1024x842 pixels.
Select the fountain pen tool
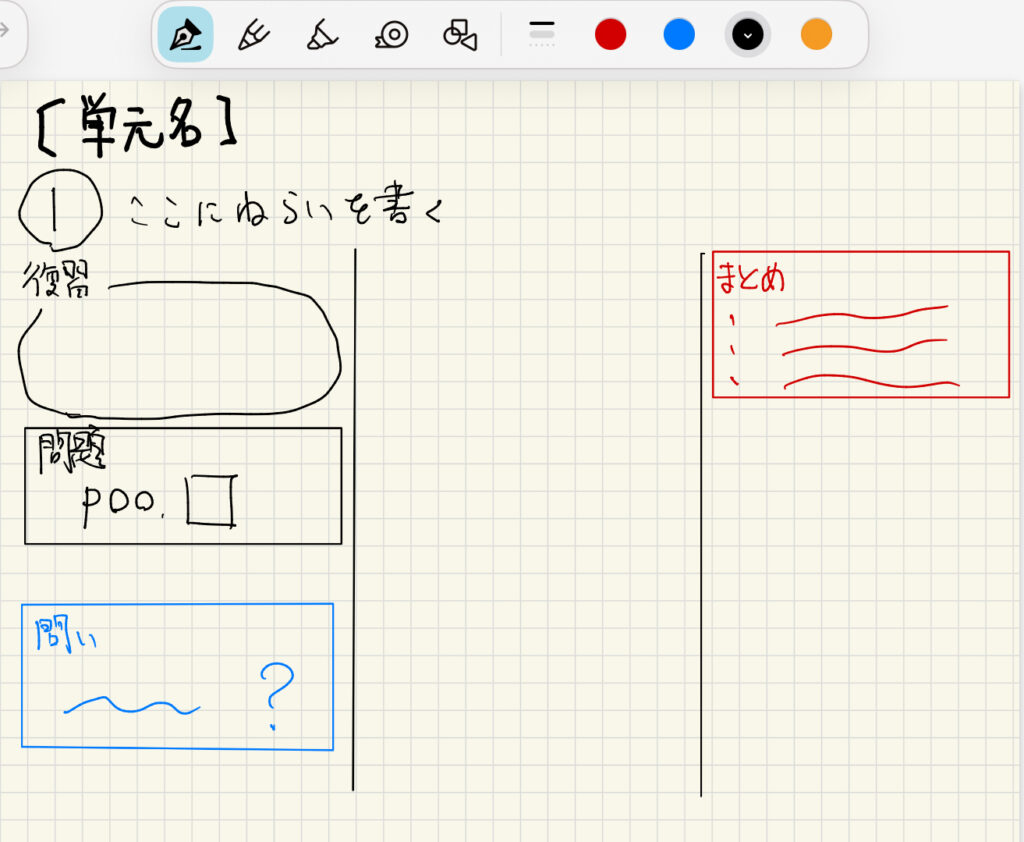185,35
